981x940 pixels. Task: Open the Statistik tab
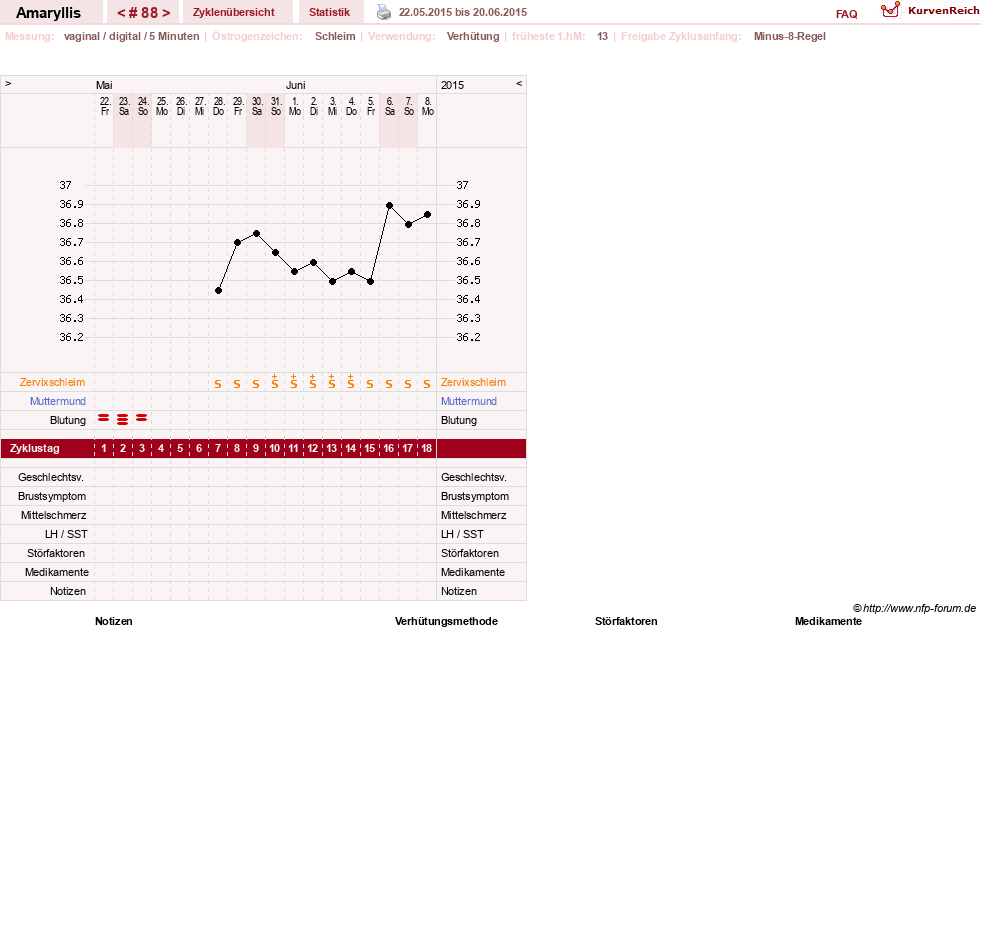pos(329,13)
